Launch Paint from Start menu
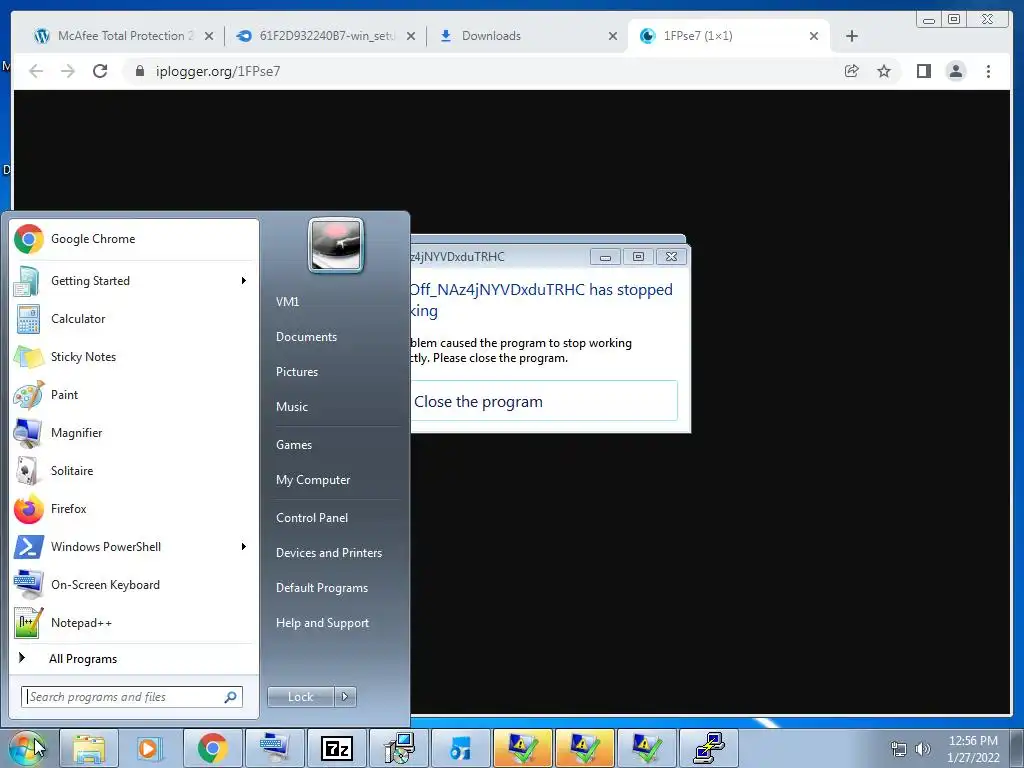The height and width of the screenshot is (768, 1024). coord(134,394)
